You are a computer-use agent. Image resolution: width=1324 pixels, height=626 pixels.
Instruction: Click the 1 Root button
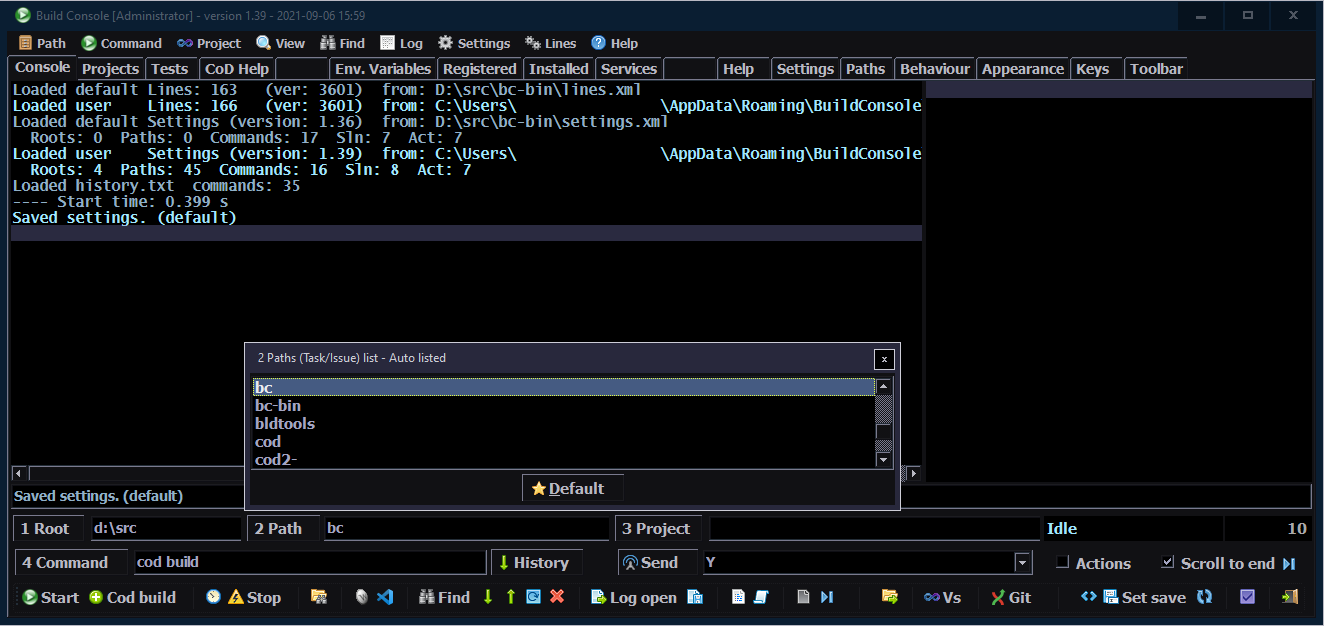pos(50,528)
